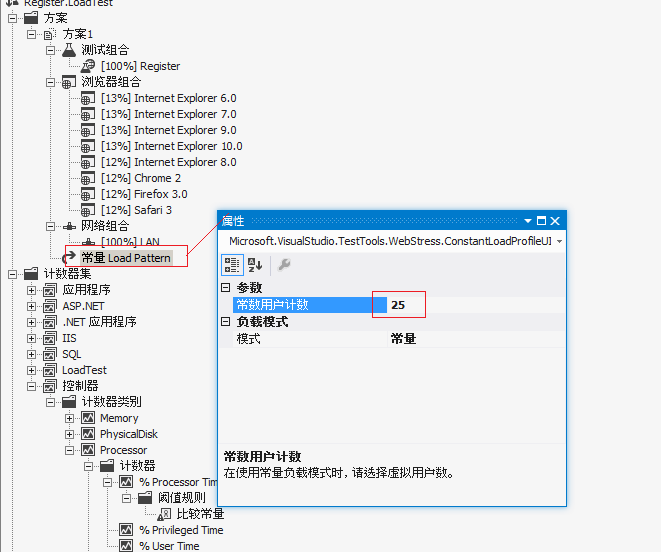Click the 常数用户计数 value field showing 25
Image resolution: width=661 pixels, height=557 pixels.
point(476,305)
